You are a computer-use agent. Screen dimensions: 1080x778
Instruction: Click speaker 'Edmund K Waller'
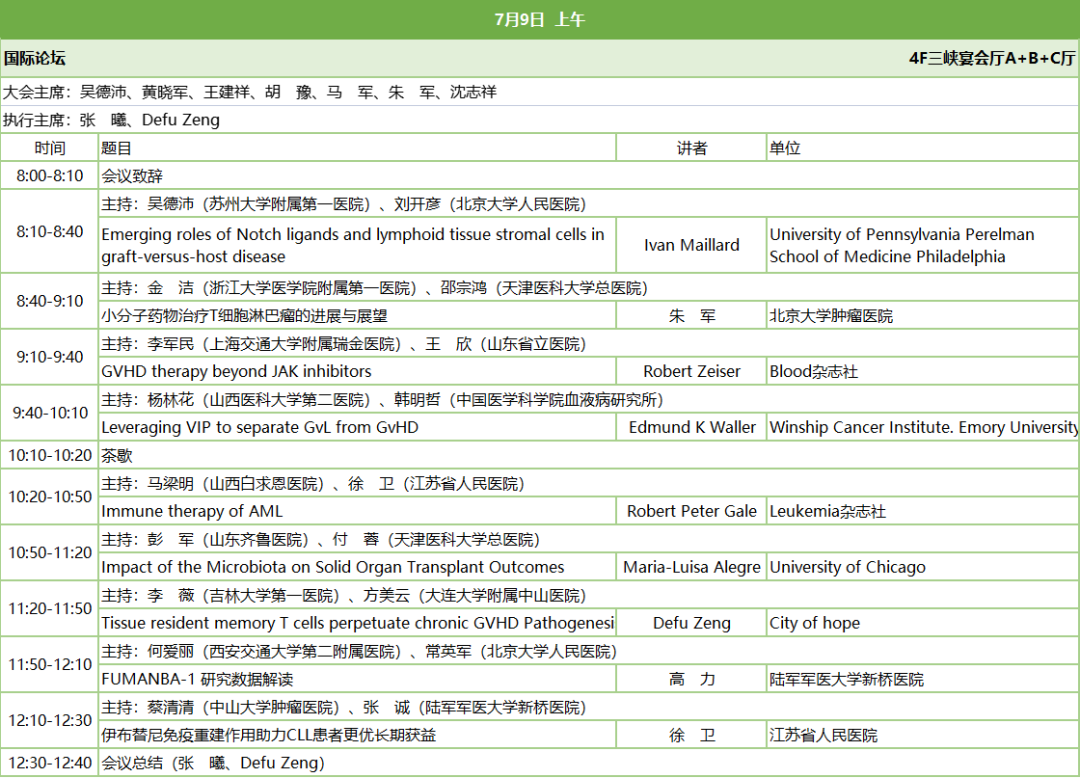[x=692, y=427]
